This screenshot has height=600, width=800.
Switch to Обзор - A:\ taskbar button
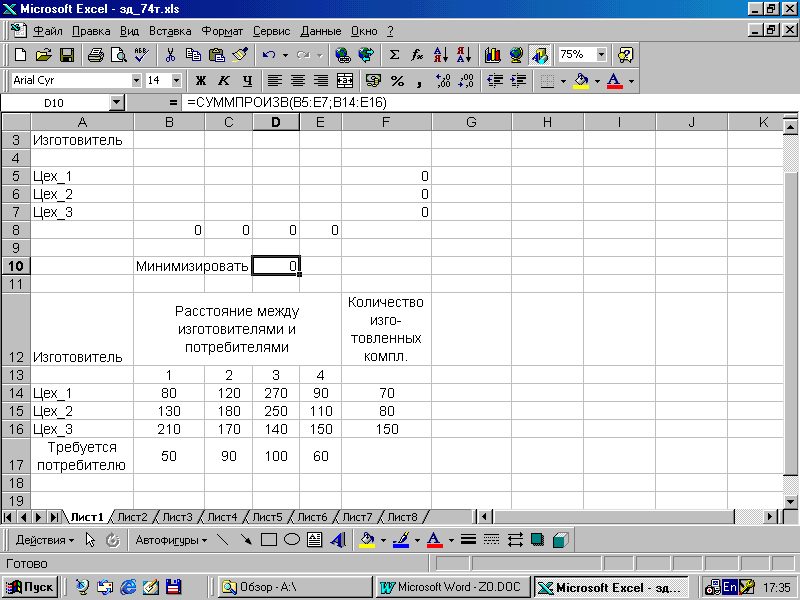[x=295, y=587]
